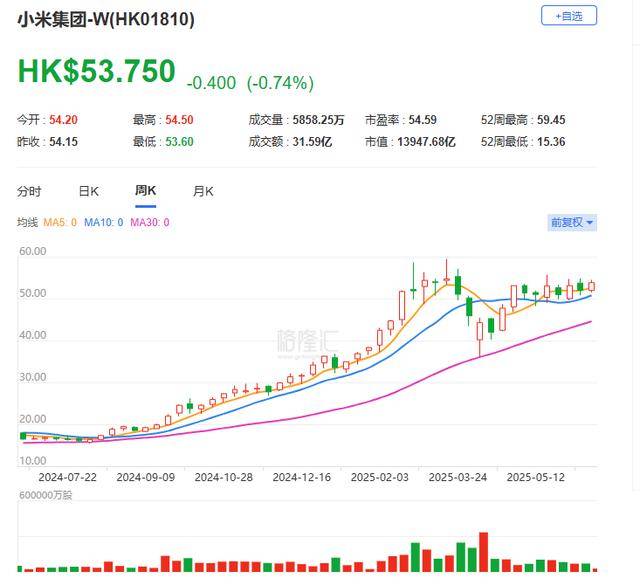Image resolution: width=640 pixels, height=585 pixels.
Task: Switch to the 月K monthly chart tab
Action: (203, 191)
